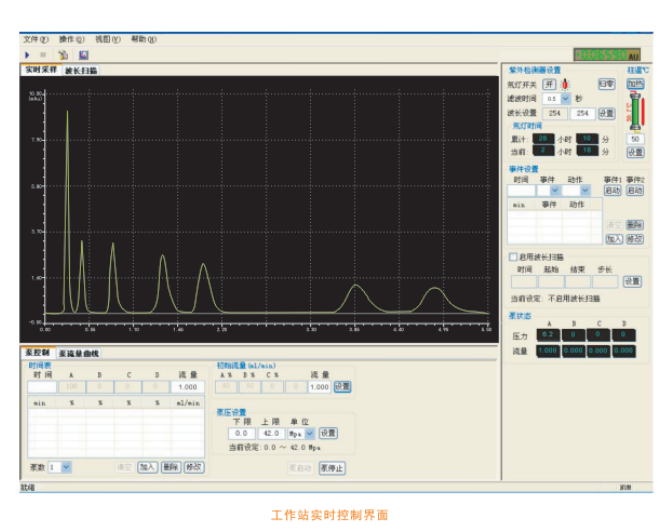Click the time table 时间 input field
This screenshot has height=531, width=672.
coord(42,387)
